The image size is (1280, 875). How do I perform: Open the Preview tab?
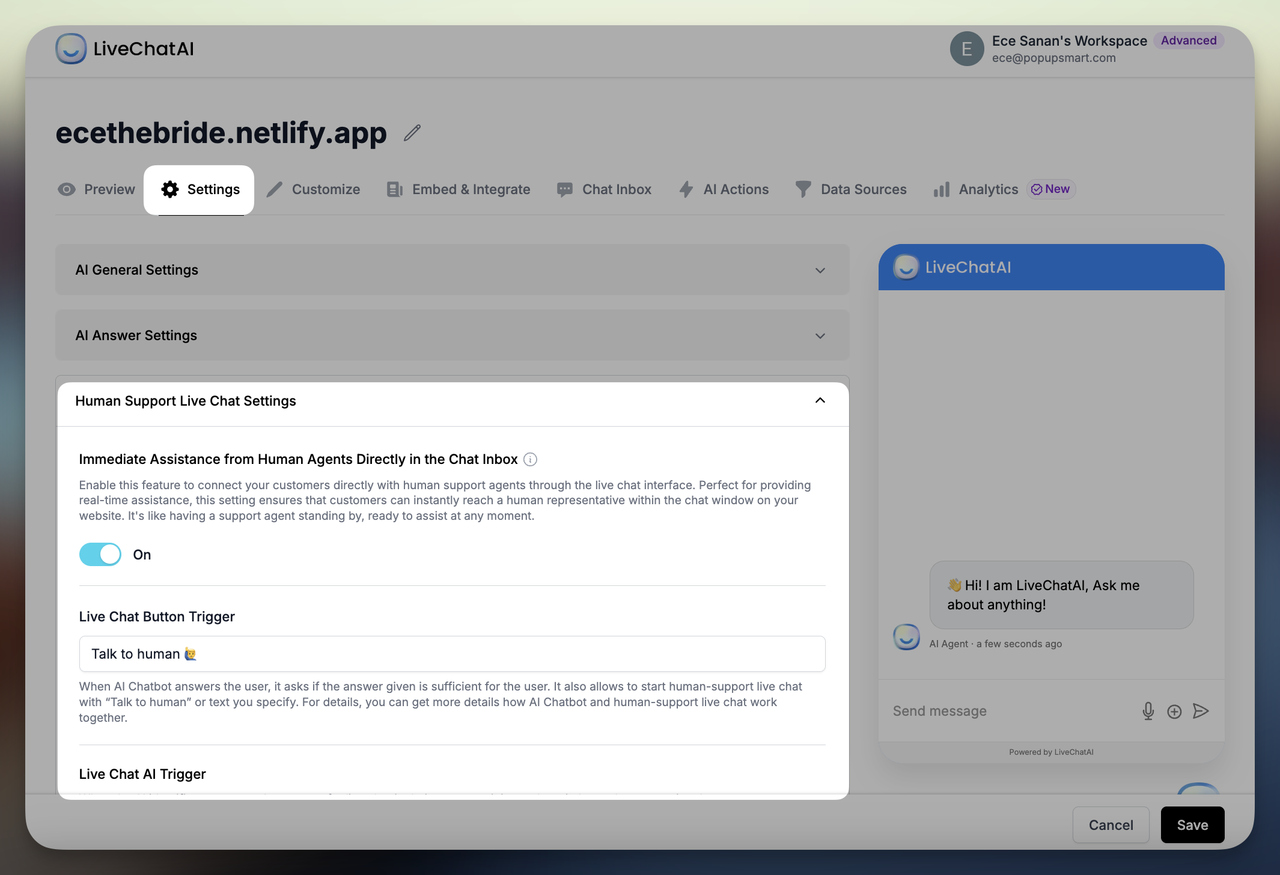click(x=96, y=189)
